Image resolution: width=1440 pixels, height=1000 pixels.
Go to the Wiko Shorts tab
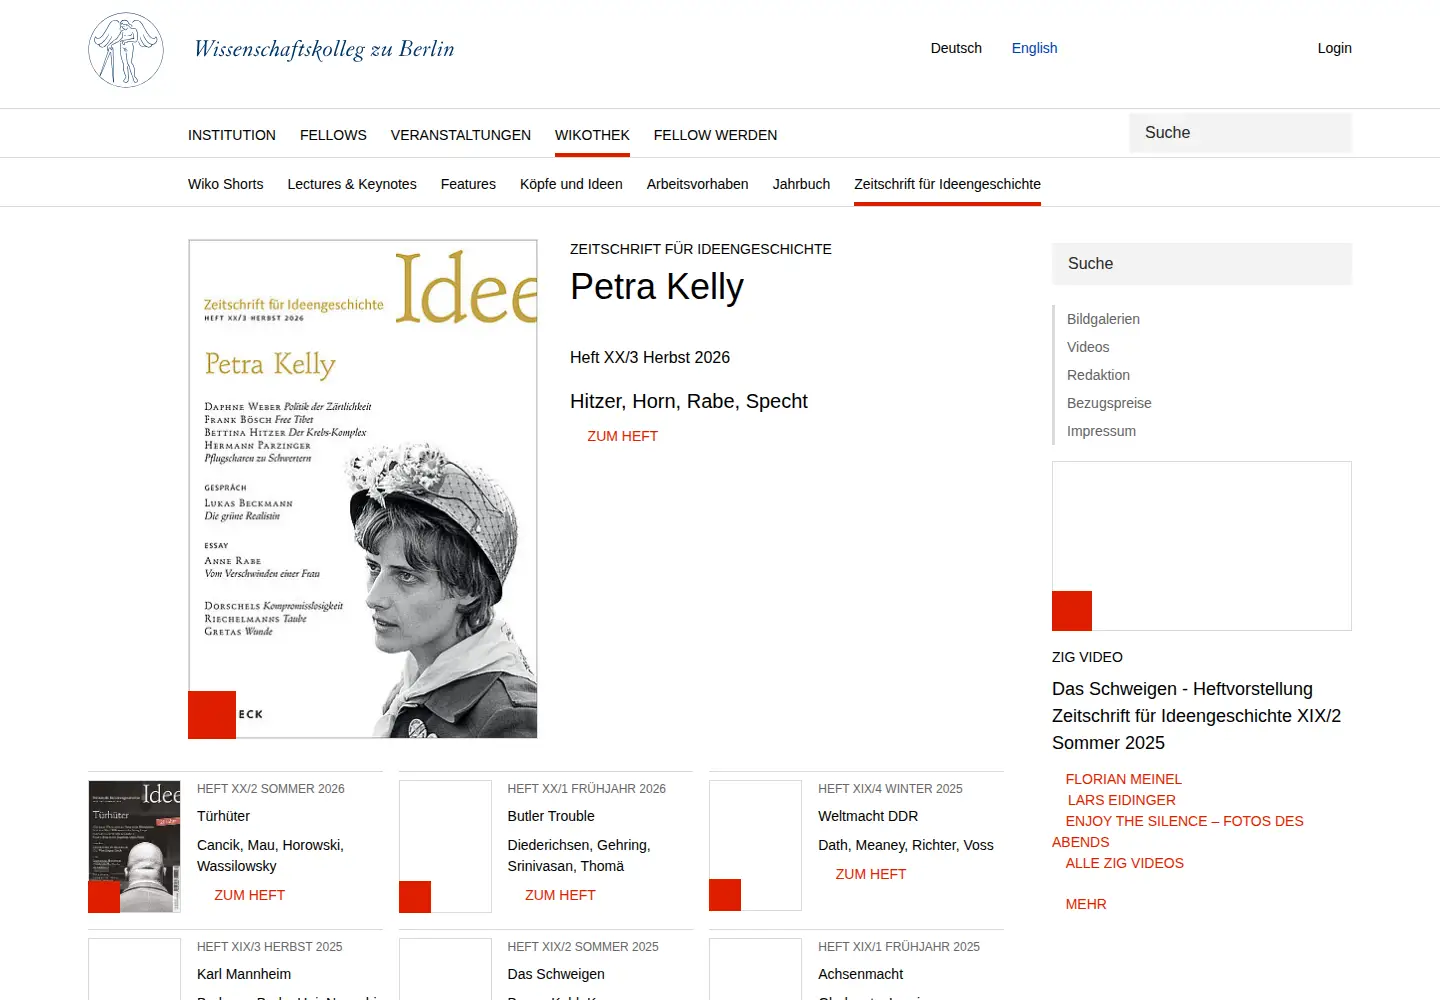[226, 184]
